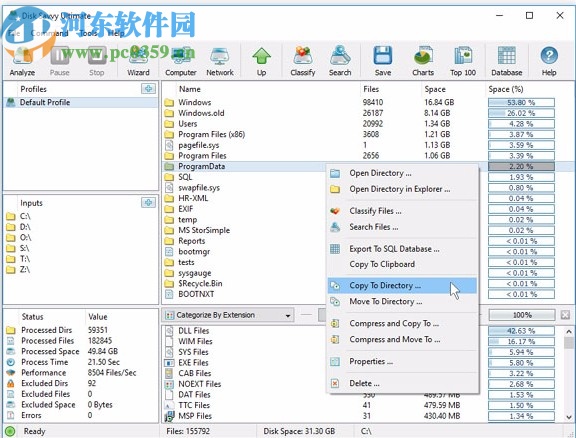Click the green Ready status icon
Screen dimensions: 576x438
point(10,431)
